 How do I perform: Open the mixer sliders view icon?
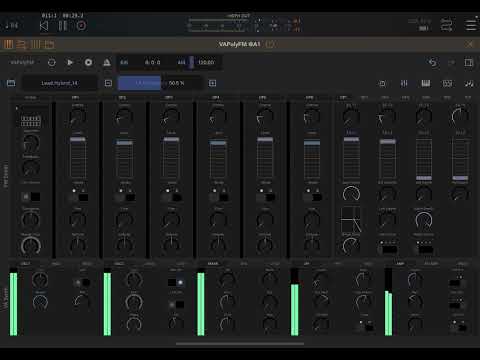click(x=404, y=83)
